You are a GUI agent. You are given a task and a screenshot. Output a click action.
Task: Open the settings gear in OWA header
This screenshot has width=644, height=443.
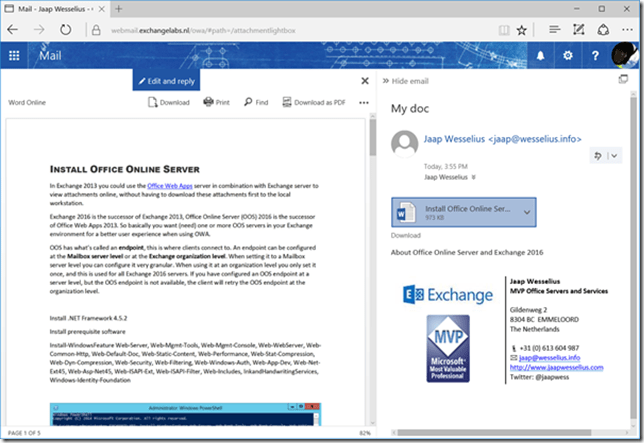[x=568, y=56]
